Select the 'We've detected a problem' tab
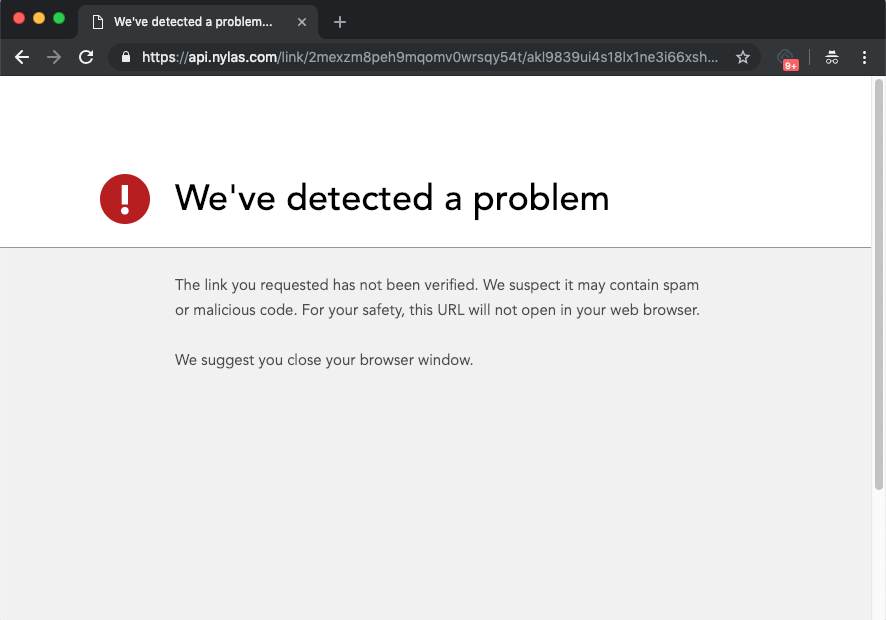This screenshot has height=620, width=886. pyautogui.click(x=195, y=21)
